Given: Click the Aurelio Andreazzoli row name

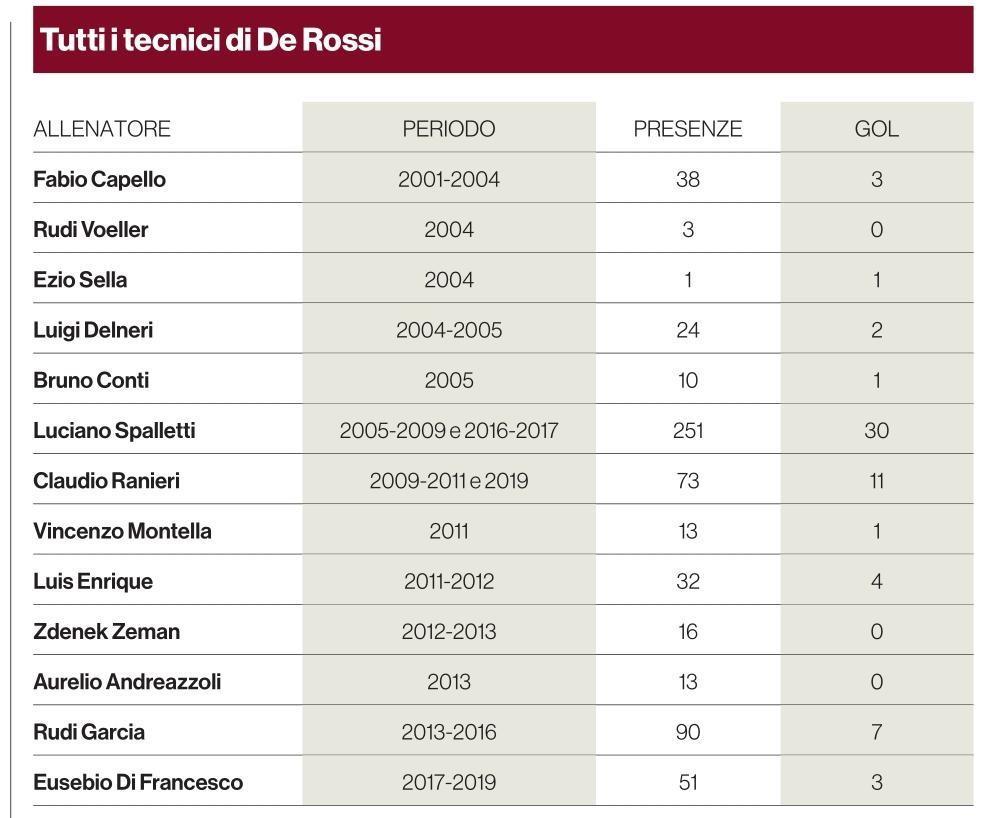Looking at the screenshot, I should click(x=127, y=681).
